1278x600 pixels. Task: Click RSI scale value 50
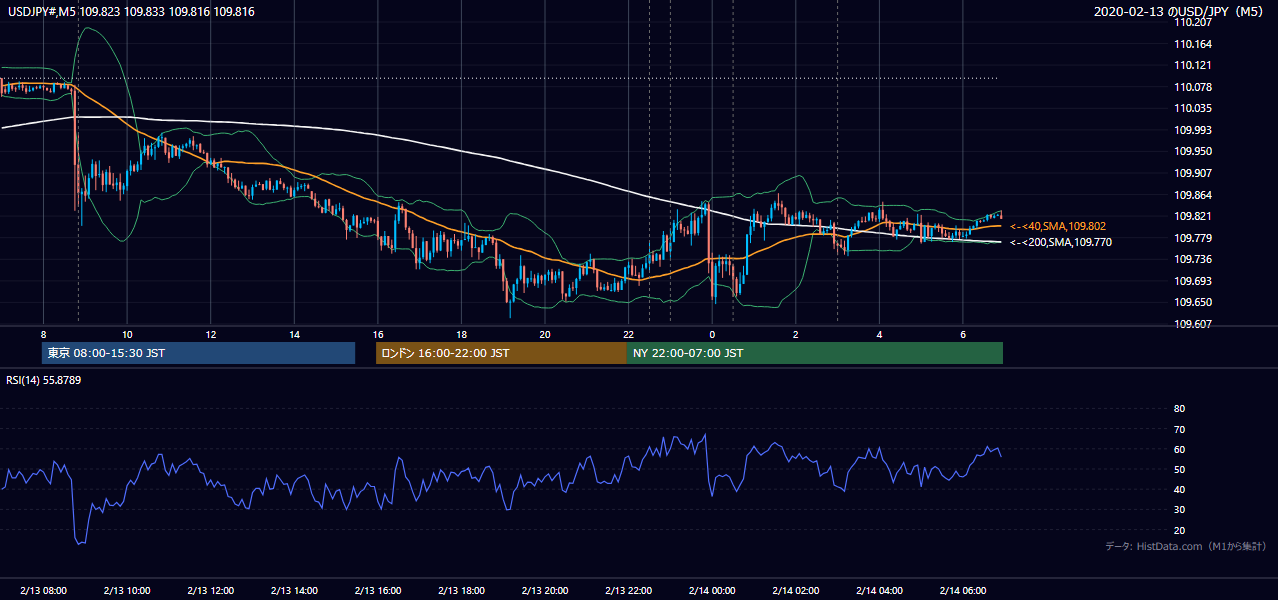point(1179,469)
